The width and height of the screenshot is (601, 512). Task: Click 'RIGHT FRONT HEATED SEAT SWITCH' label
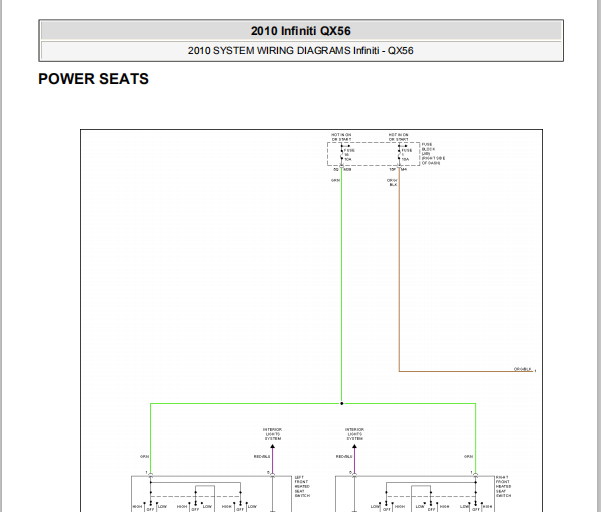503,487
